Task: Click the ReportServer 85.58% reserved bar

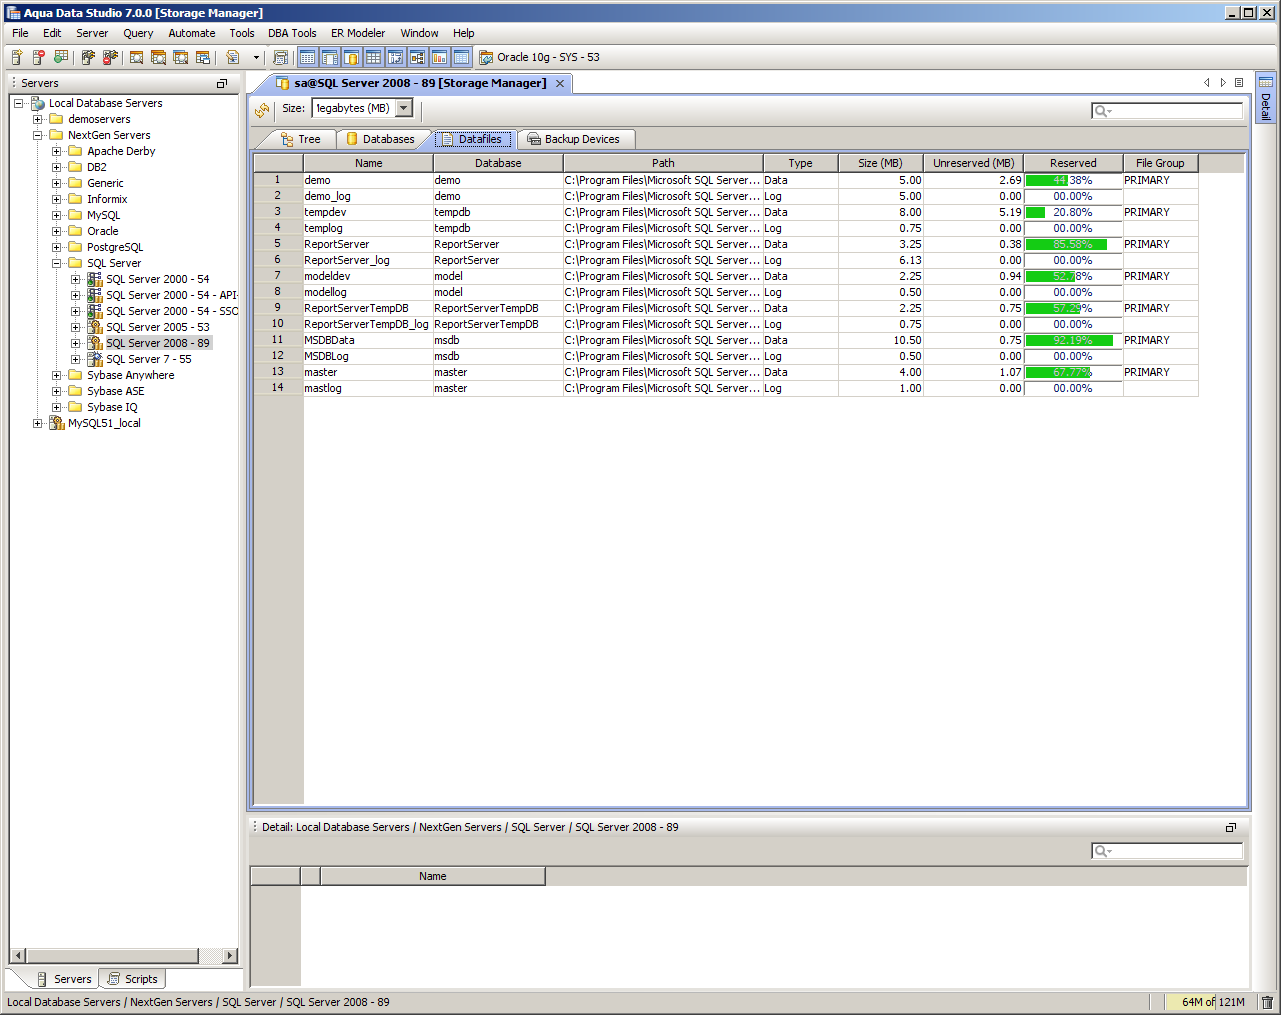Action: point(1073,244)
